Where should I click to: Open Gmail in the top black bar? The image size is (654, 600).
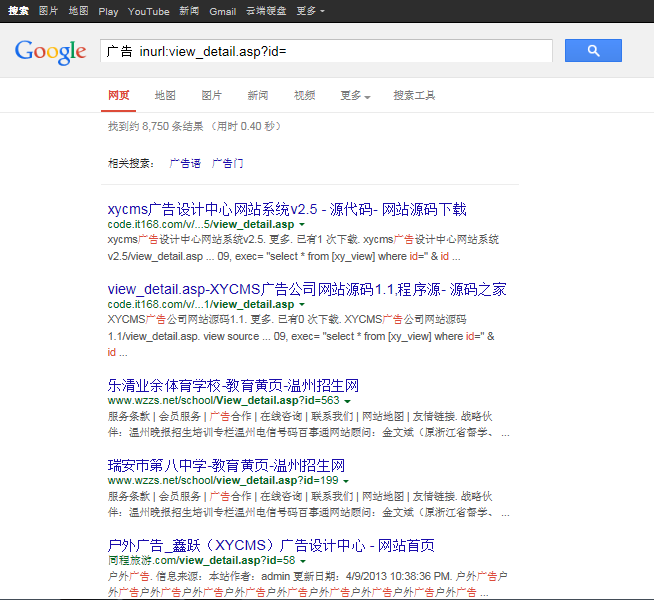click(223, 12)
